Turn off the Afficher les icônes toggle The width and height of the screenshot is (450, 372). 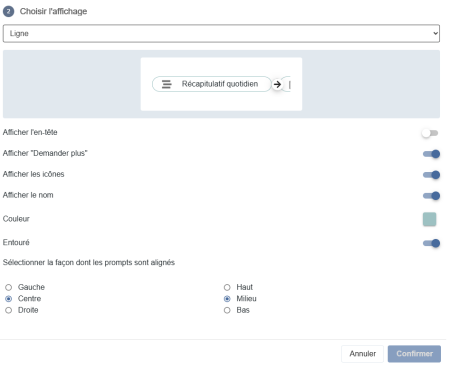[431, 175]
